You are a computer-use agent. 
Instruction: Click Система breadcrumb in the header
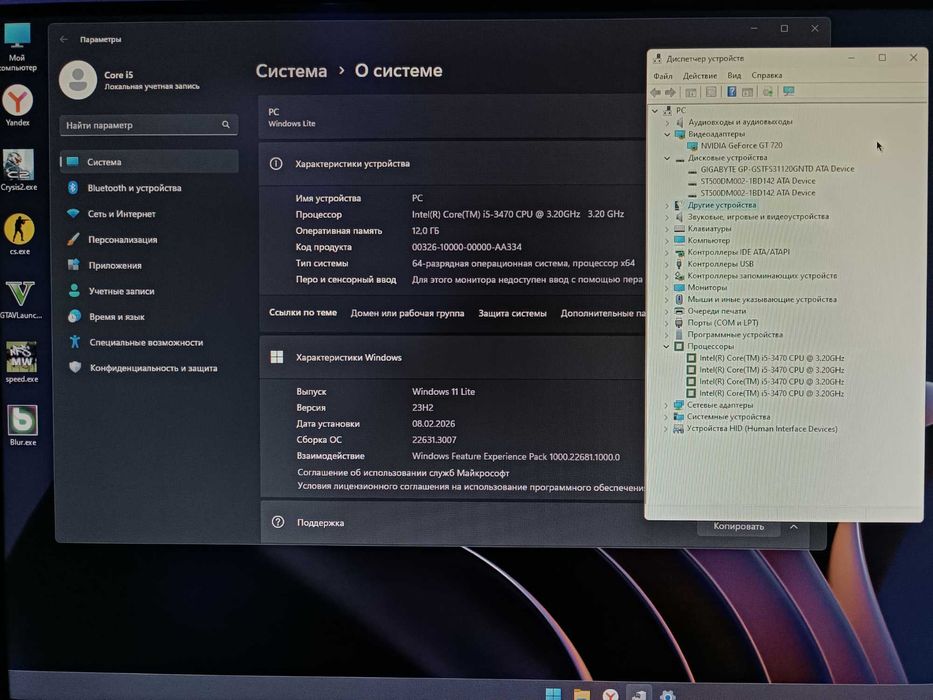coord(291,71)
